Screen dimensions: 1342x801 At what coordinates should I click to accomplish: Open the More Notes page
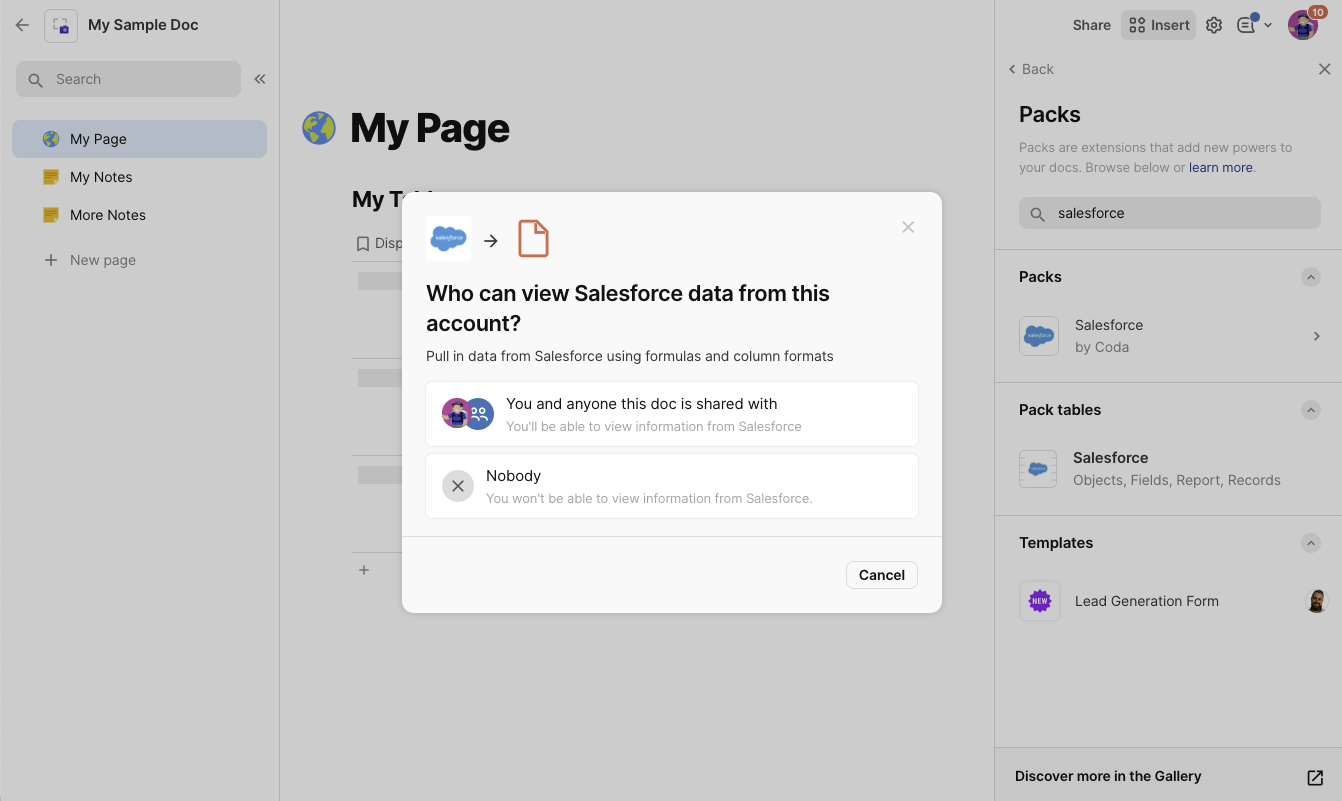(x=108, y=215)
